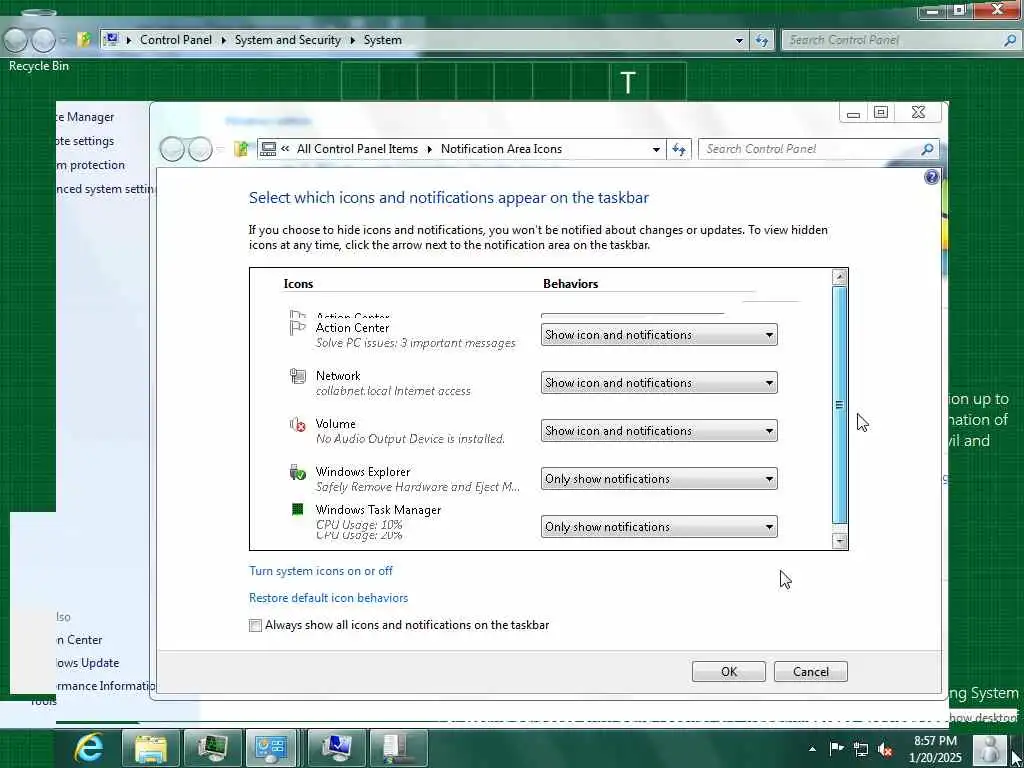Screen dimensions: 1024x768
Task: Expand arrow after All Control Panel Items breadcrumb
Action: pos(429,150)
